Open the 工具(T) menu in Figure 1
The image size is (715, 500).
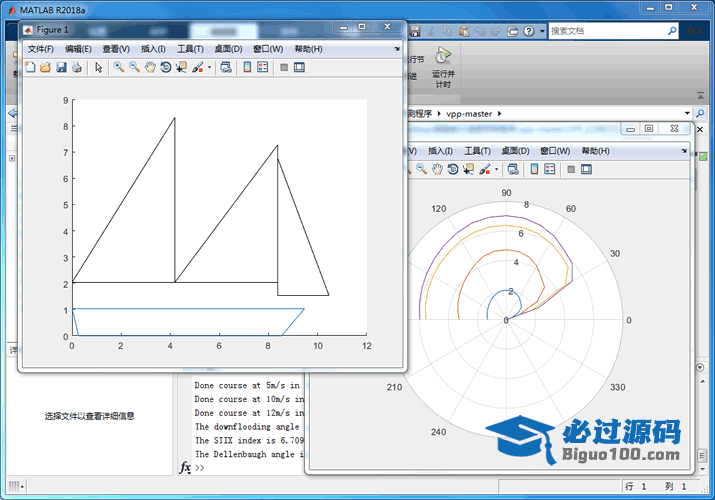190,49
